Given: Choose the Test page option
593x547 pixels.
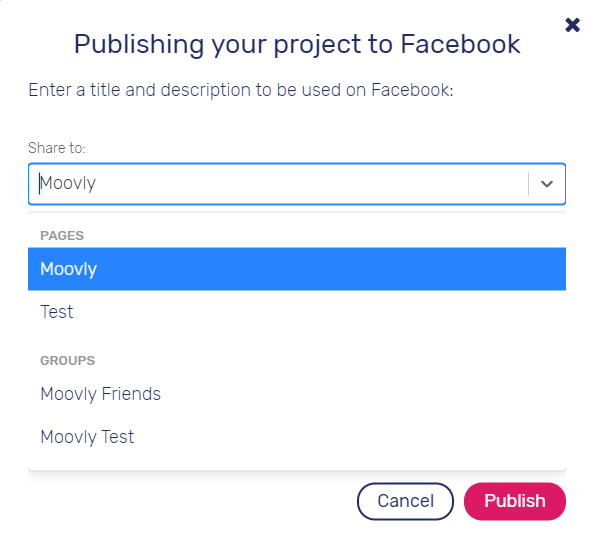Looking at the screenshot, I should 297,312.
